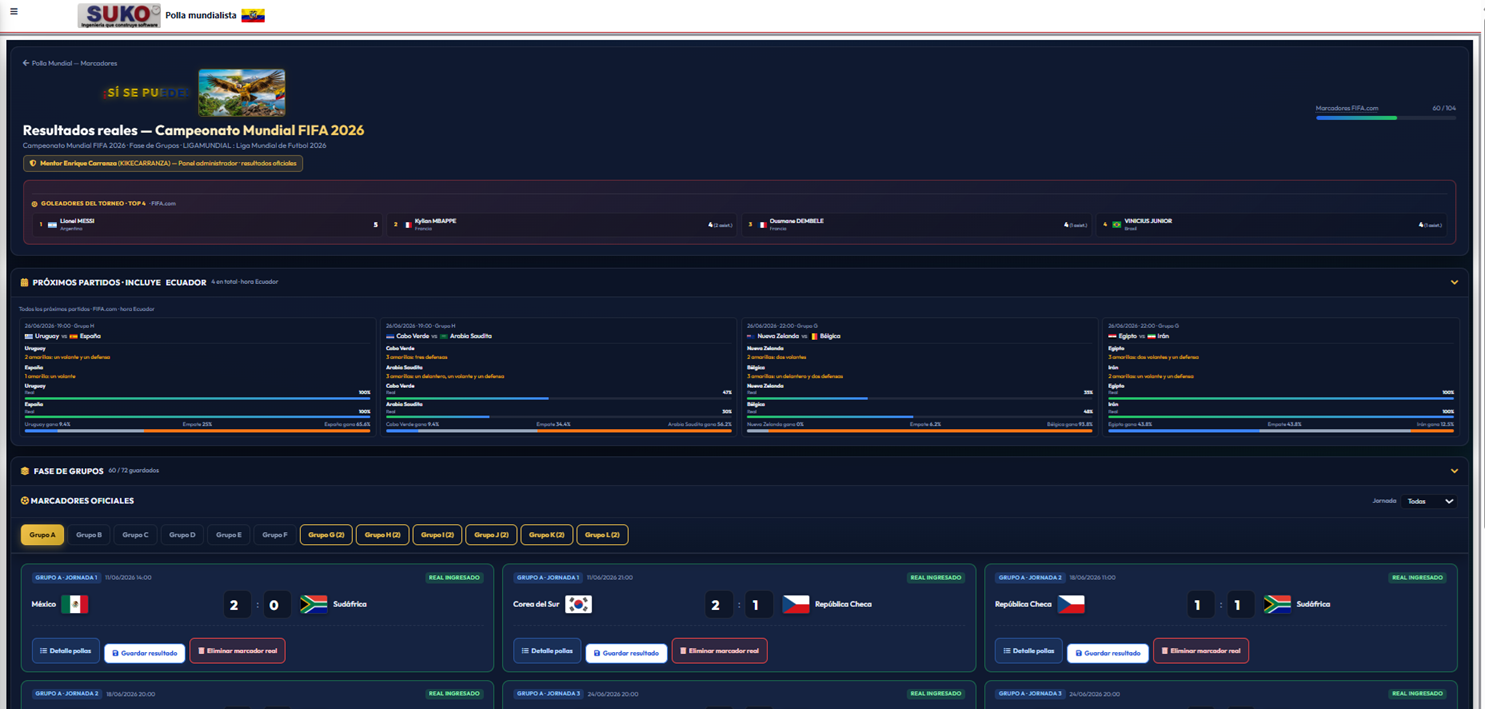
Task: Click México score field showing 2
Action: [235, 604]
